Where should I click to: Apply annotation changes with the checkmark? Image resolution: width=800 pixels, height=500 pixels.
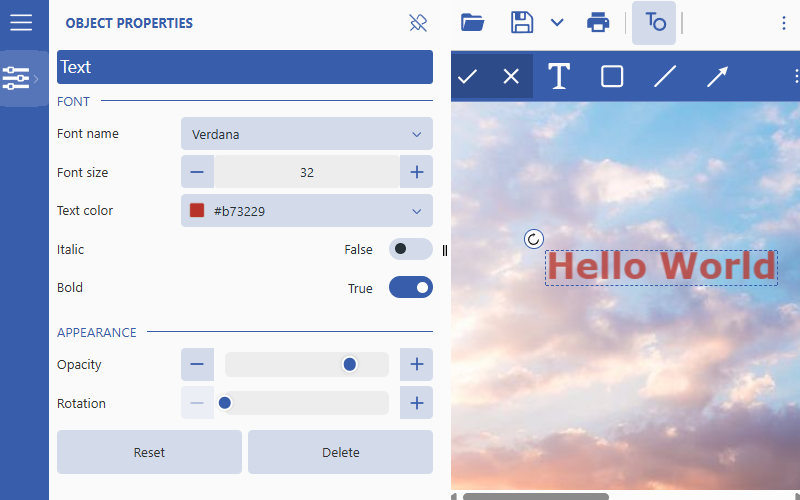(x=467, y=77)
